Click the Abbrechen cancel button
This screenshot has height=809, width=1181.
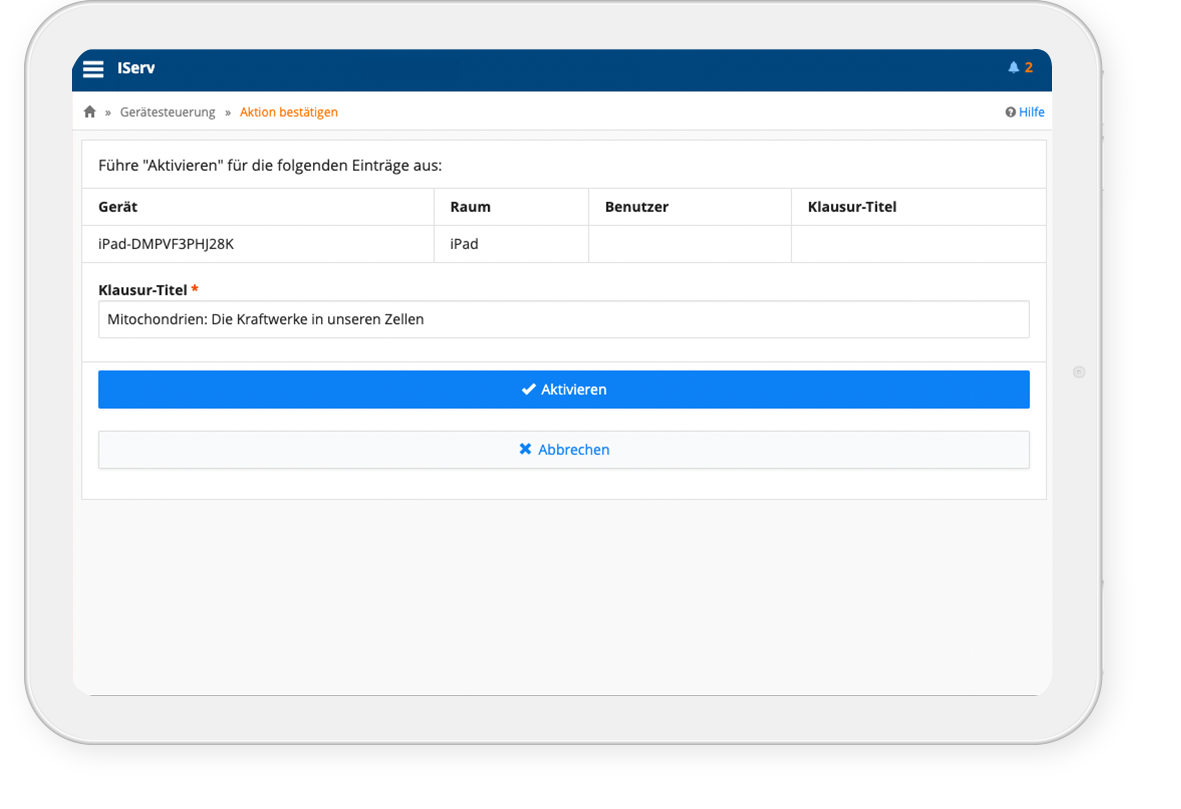(563, 450)
